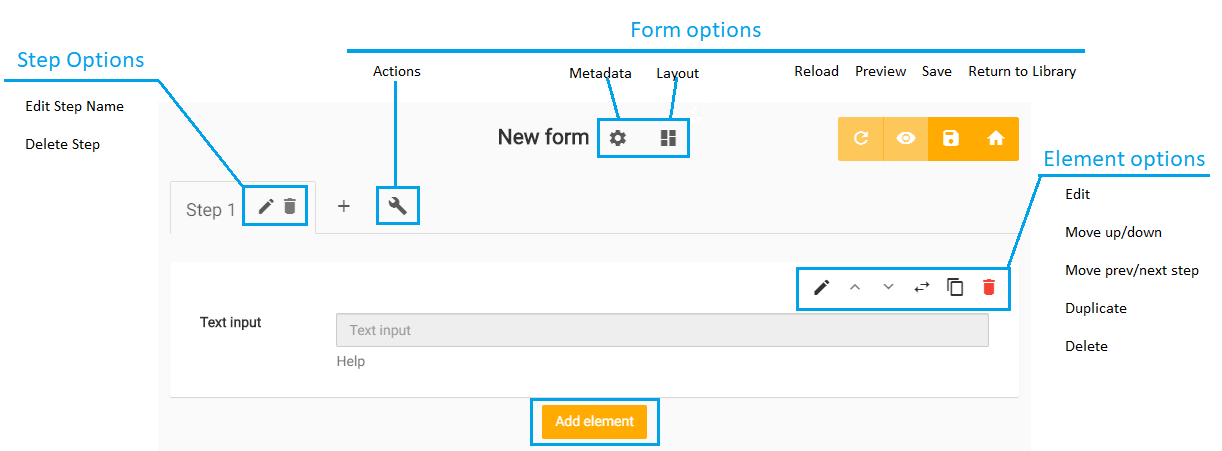Delete element with the red trash icon
This screenshot has height=451, width=1222.
(989, 288)
